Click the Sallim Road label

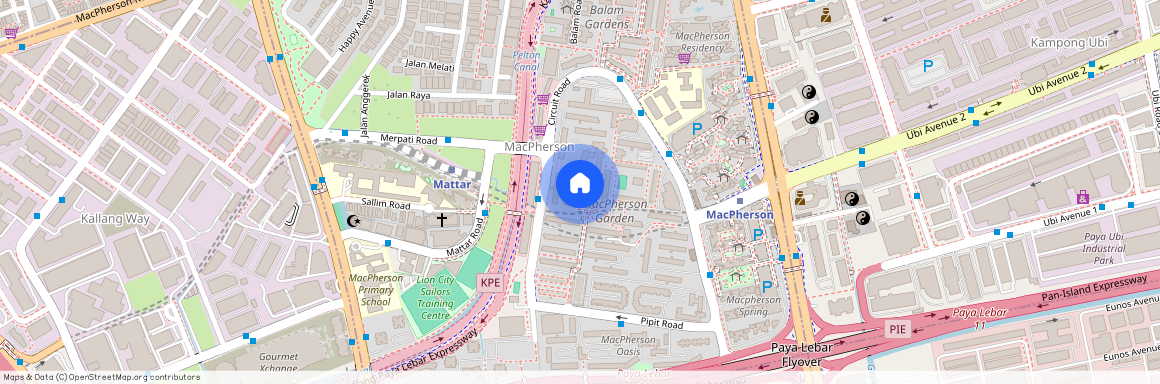386,204
